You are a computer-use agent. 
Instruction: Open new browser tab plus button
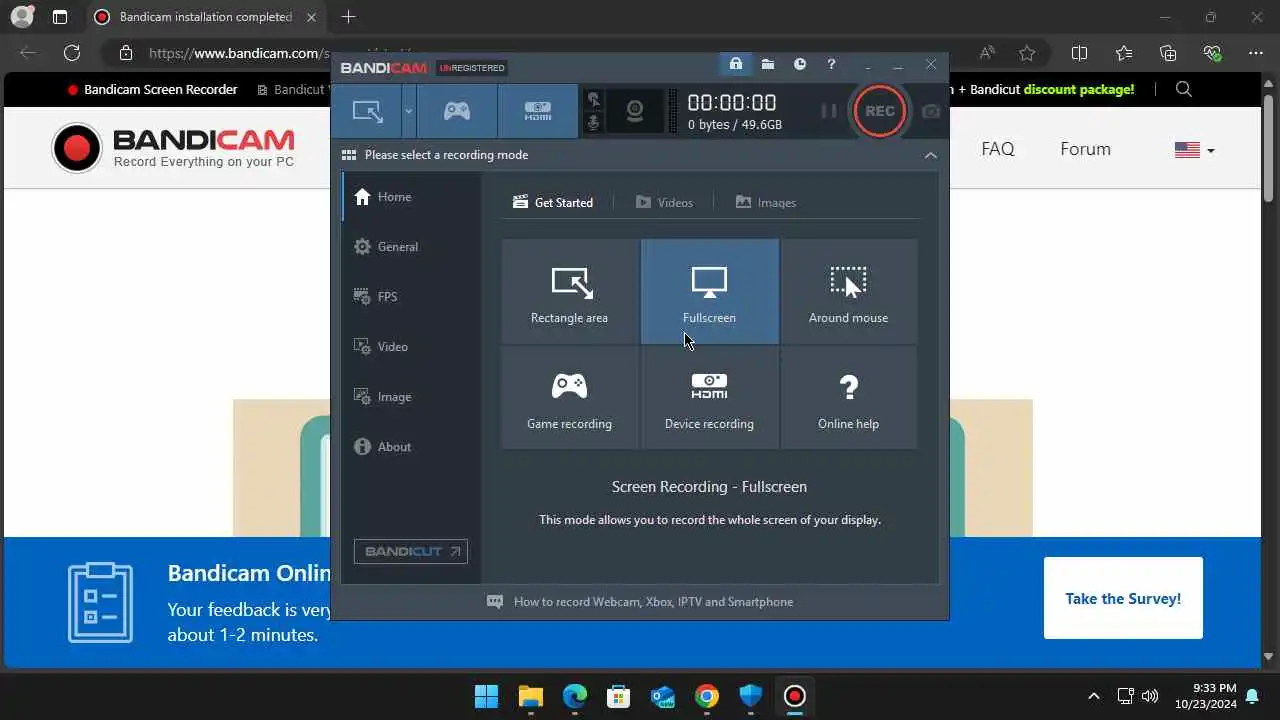(x=348, y=17)
